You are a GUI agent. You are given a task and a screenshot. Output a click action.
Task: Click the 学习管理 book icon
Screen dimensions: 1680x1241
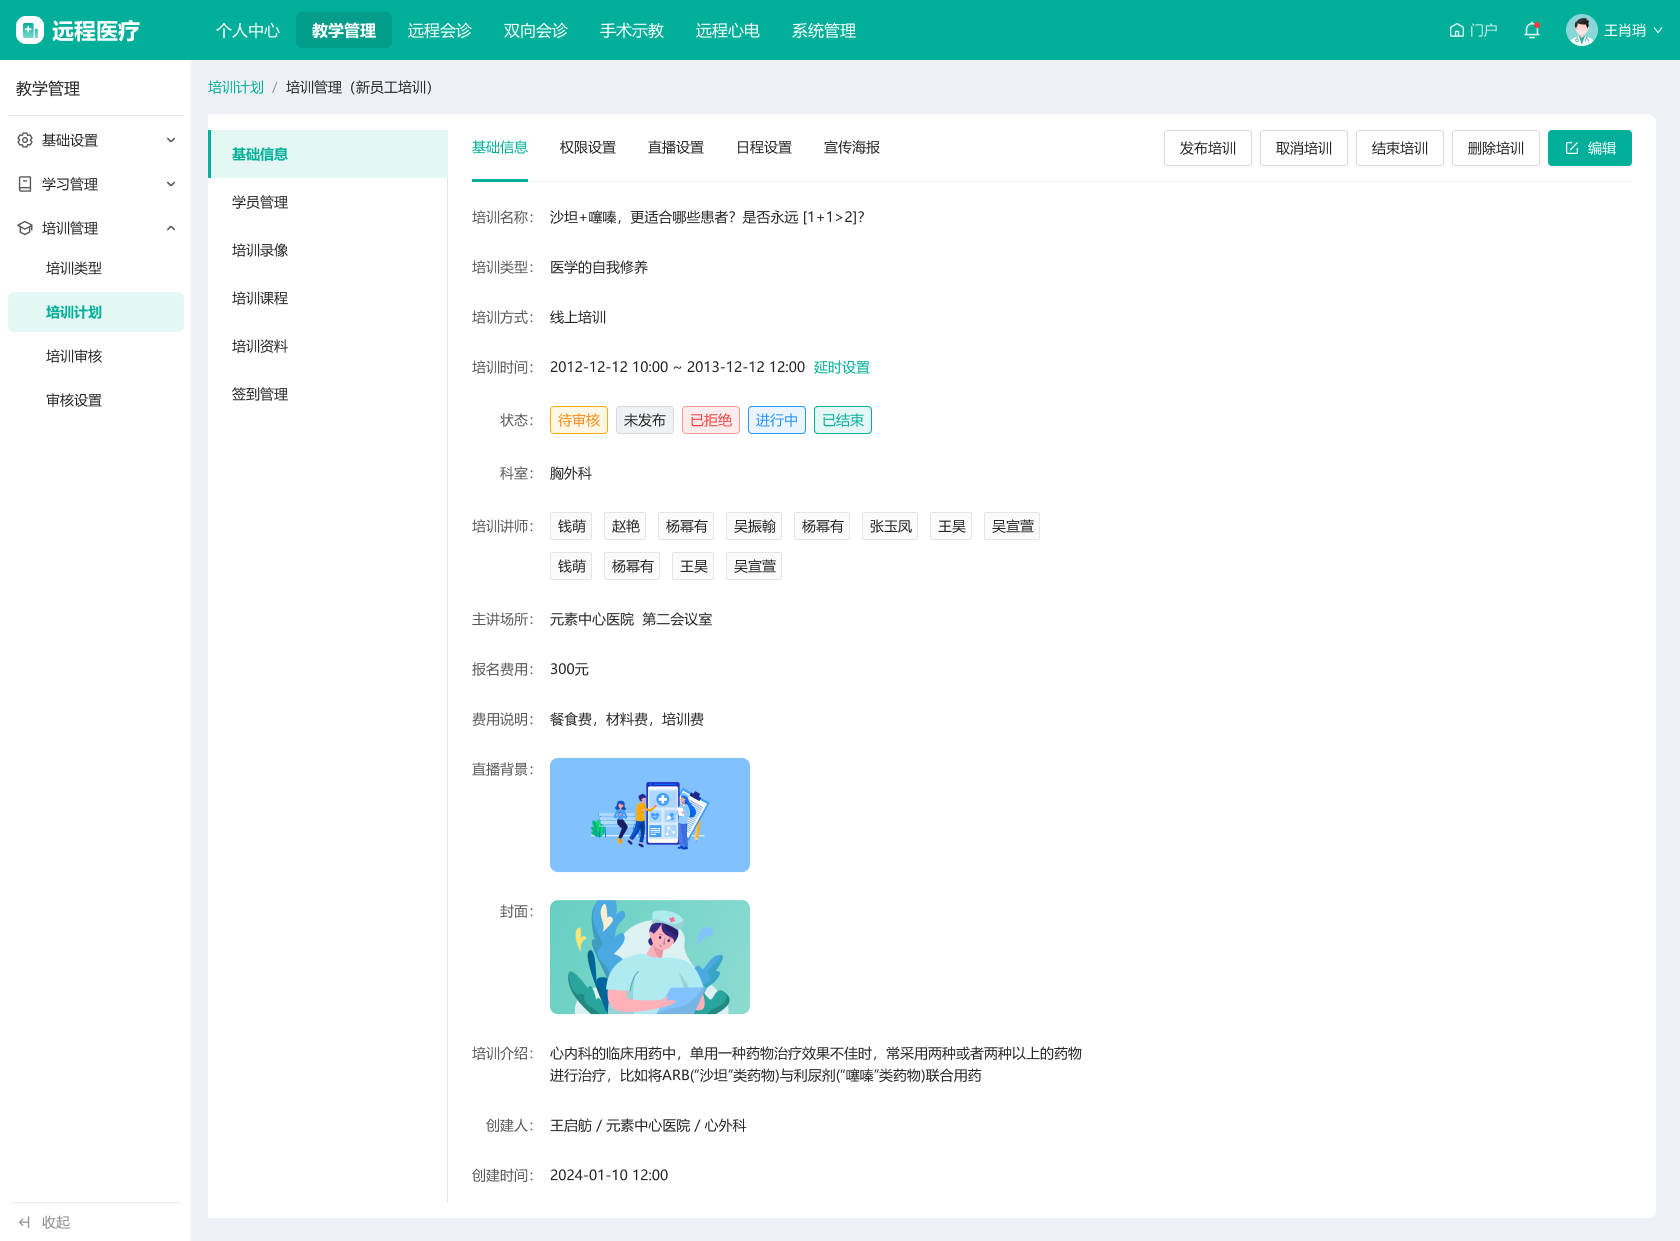(25, 184)
